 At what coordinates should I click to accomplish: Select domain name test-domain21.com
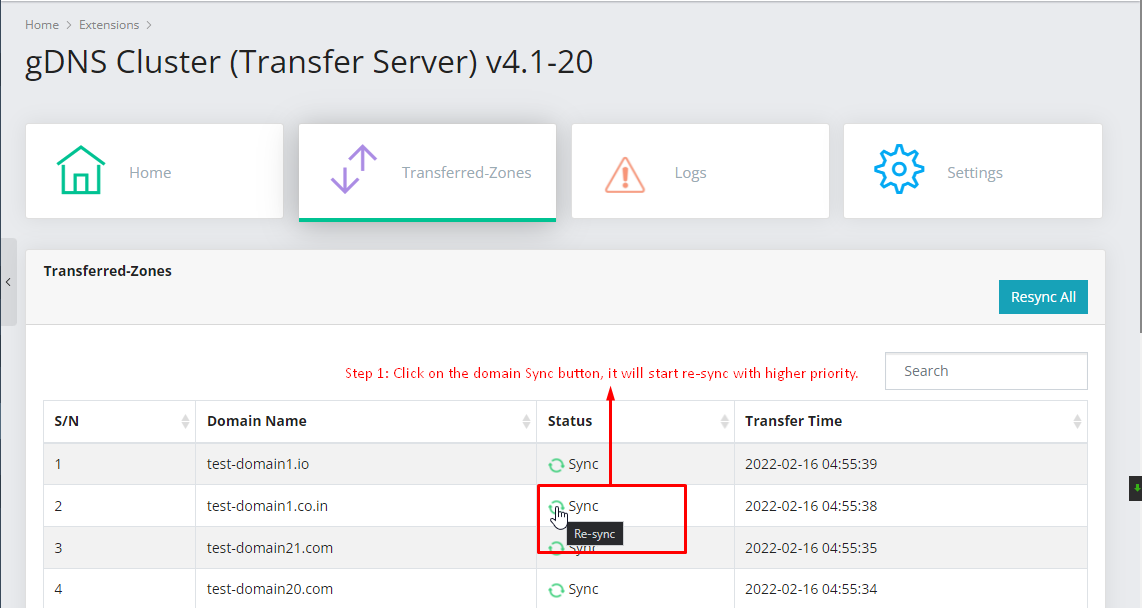[x=269, y=548]
